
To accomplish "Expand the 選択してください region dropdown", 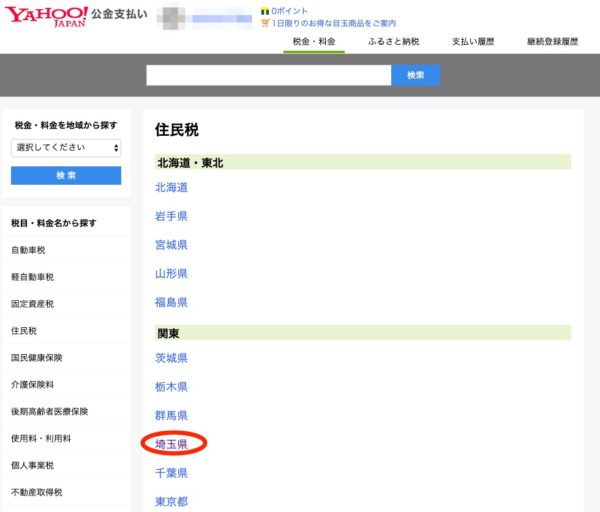I will tap(66, 147).
